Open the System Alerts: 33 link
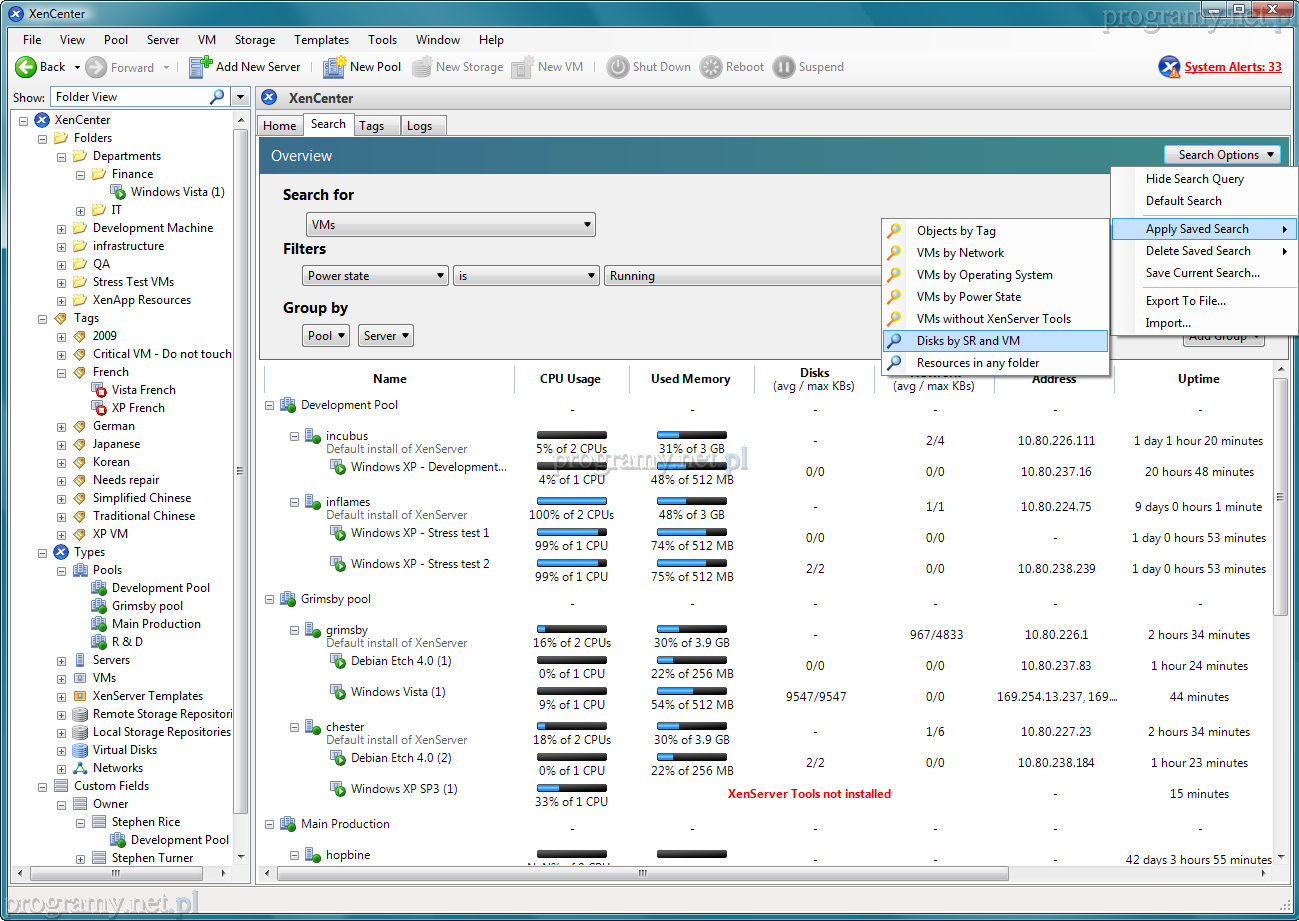 click(1232, 67)
